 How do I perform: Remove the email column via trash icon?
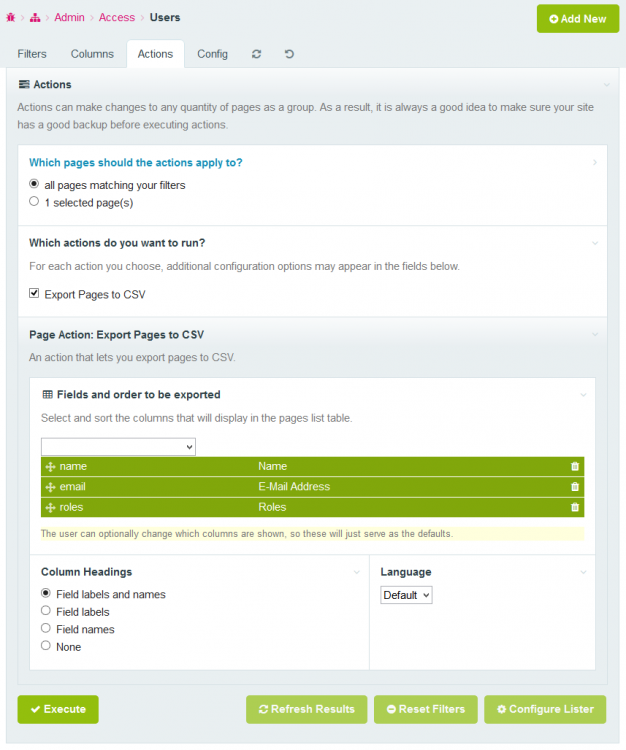[x=575, y=487]
